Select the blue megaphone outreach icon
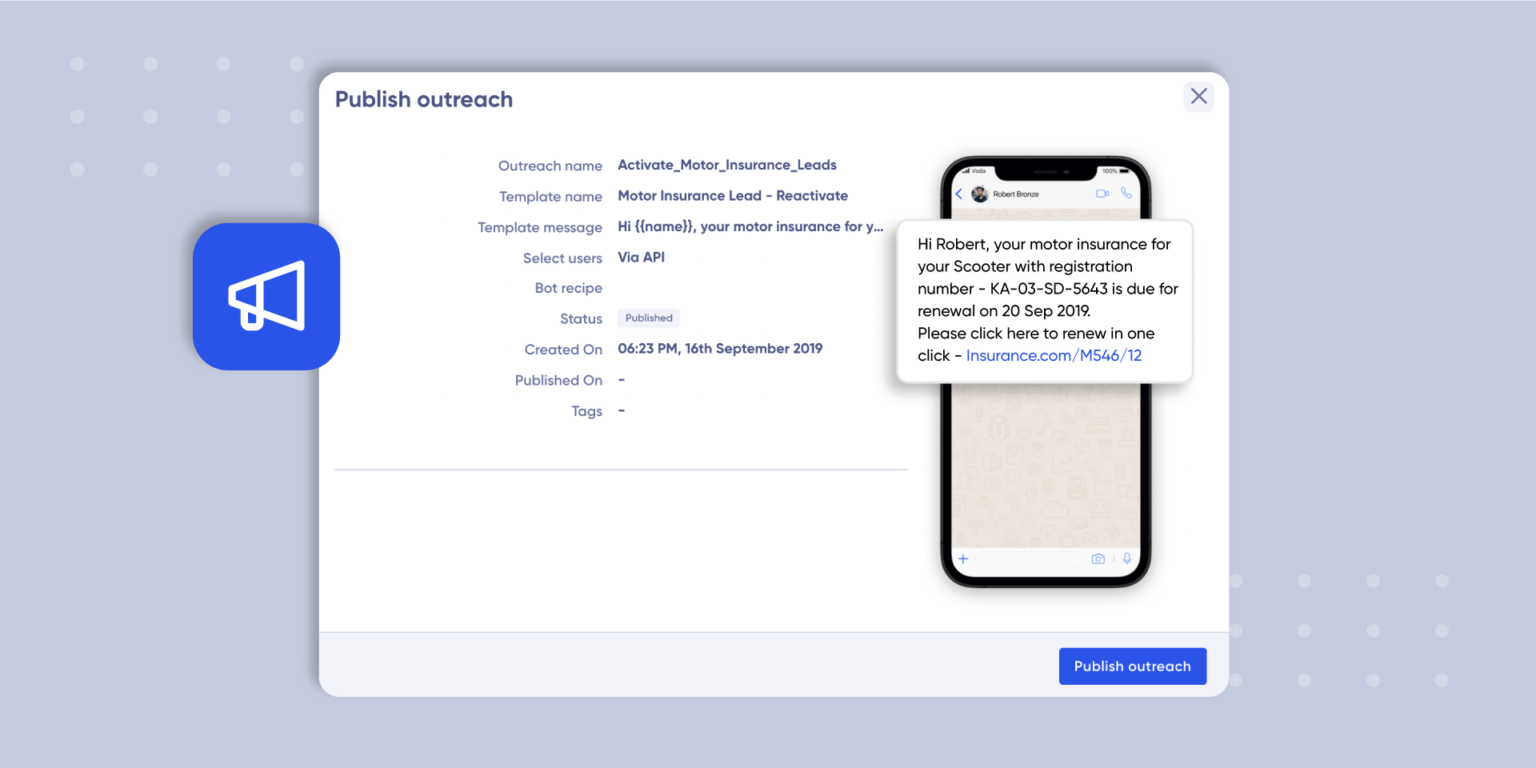The width and height of the screenshot is (1536, 768). tap(266, 296)
